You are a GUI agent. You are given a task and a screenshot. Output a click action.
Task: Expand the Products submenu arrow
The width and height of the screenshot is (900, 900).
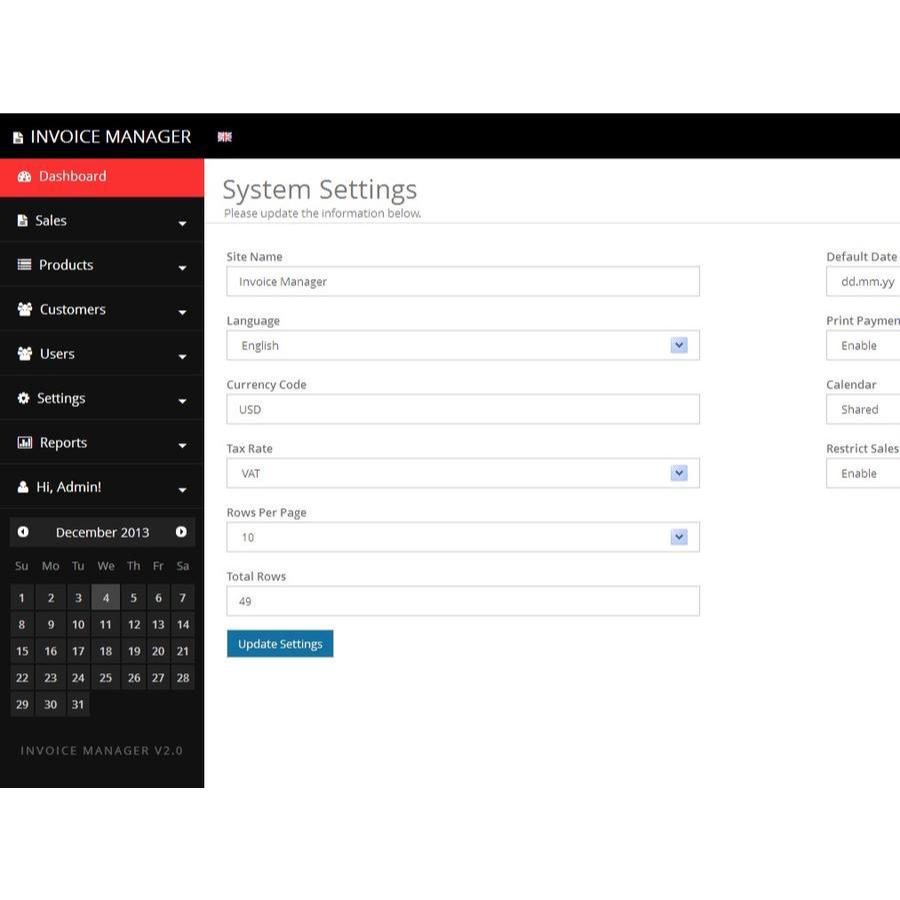click(x=183, y=268)
